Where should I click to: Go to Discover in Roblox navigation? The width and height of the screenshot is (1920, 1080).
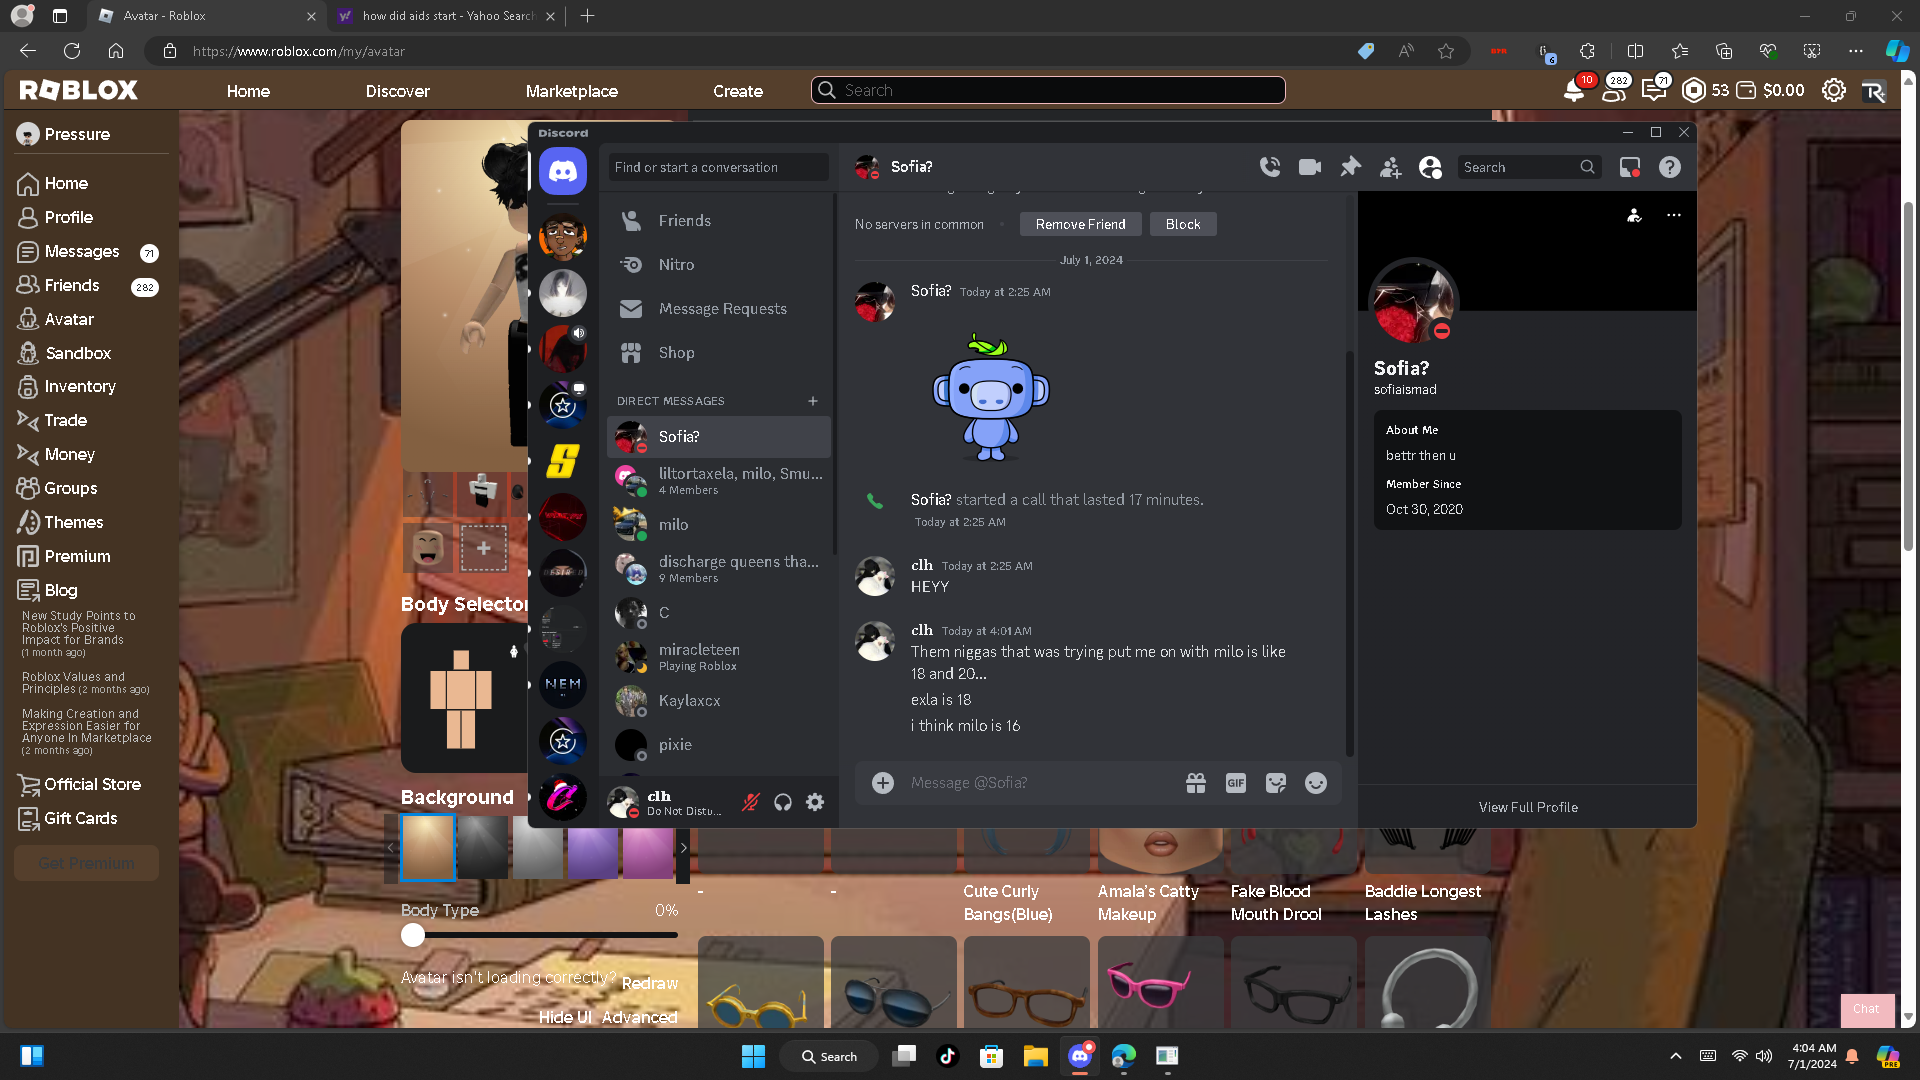coord(398,91)
